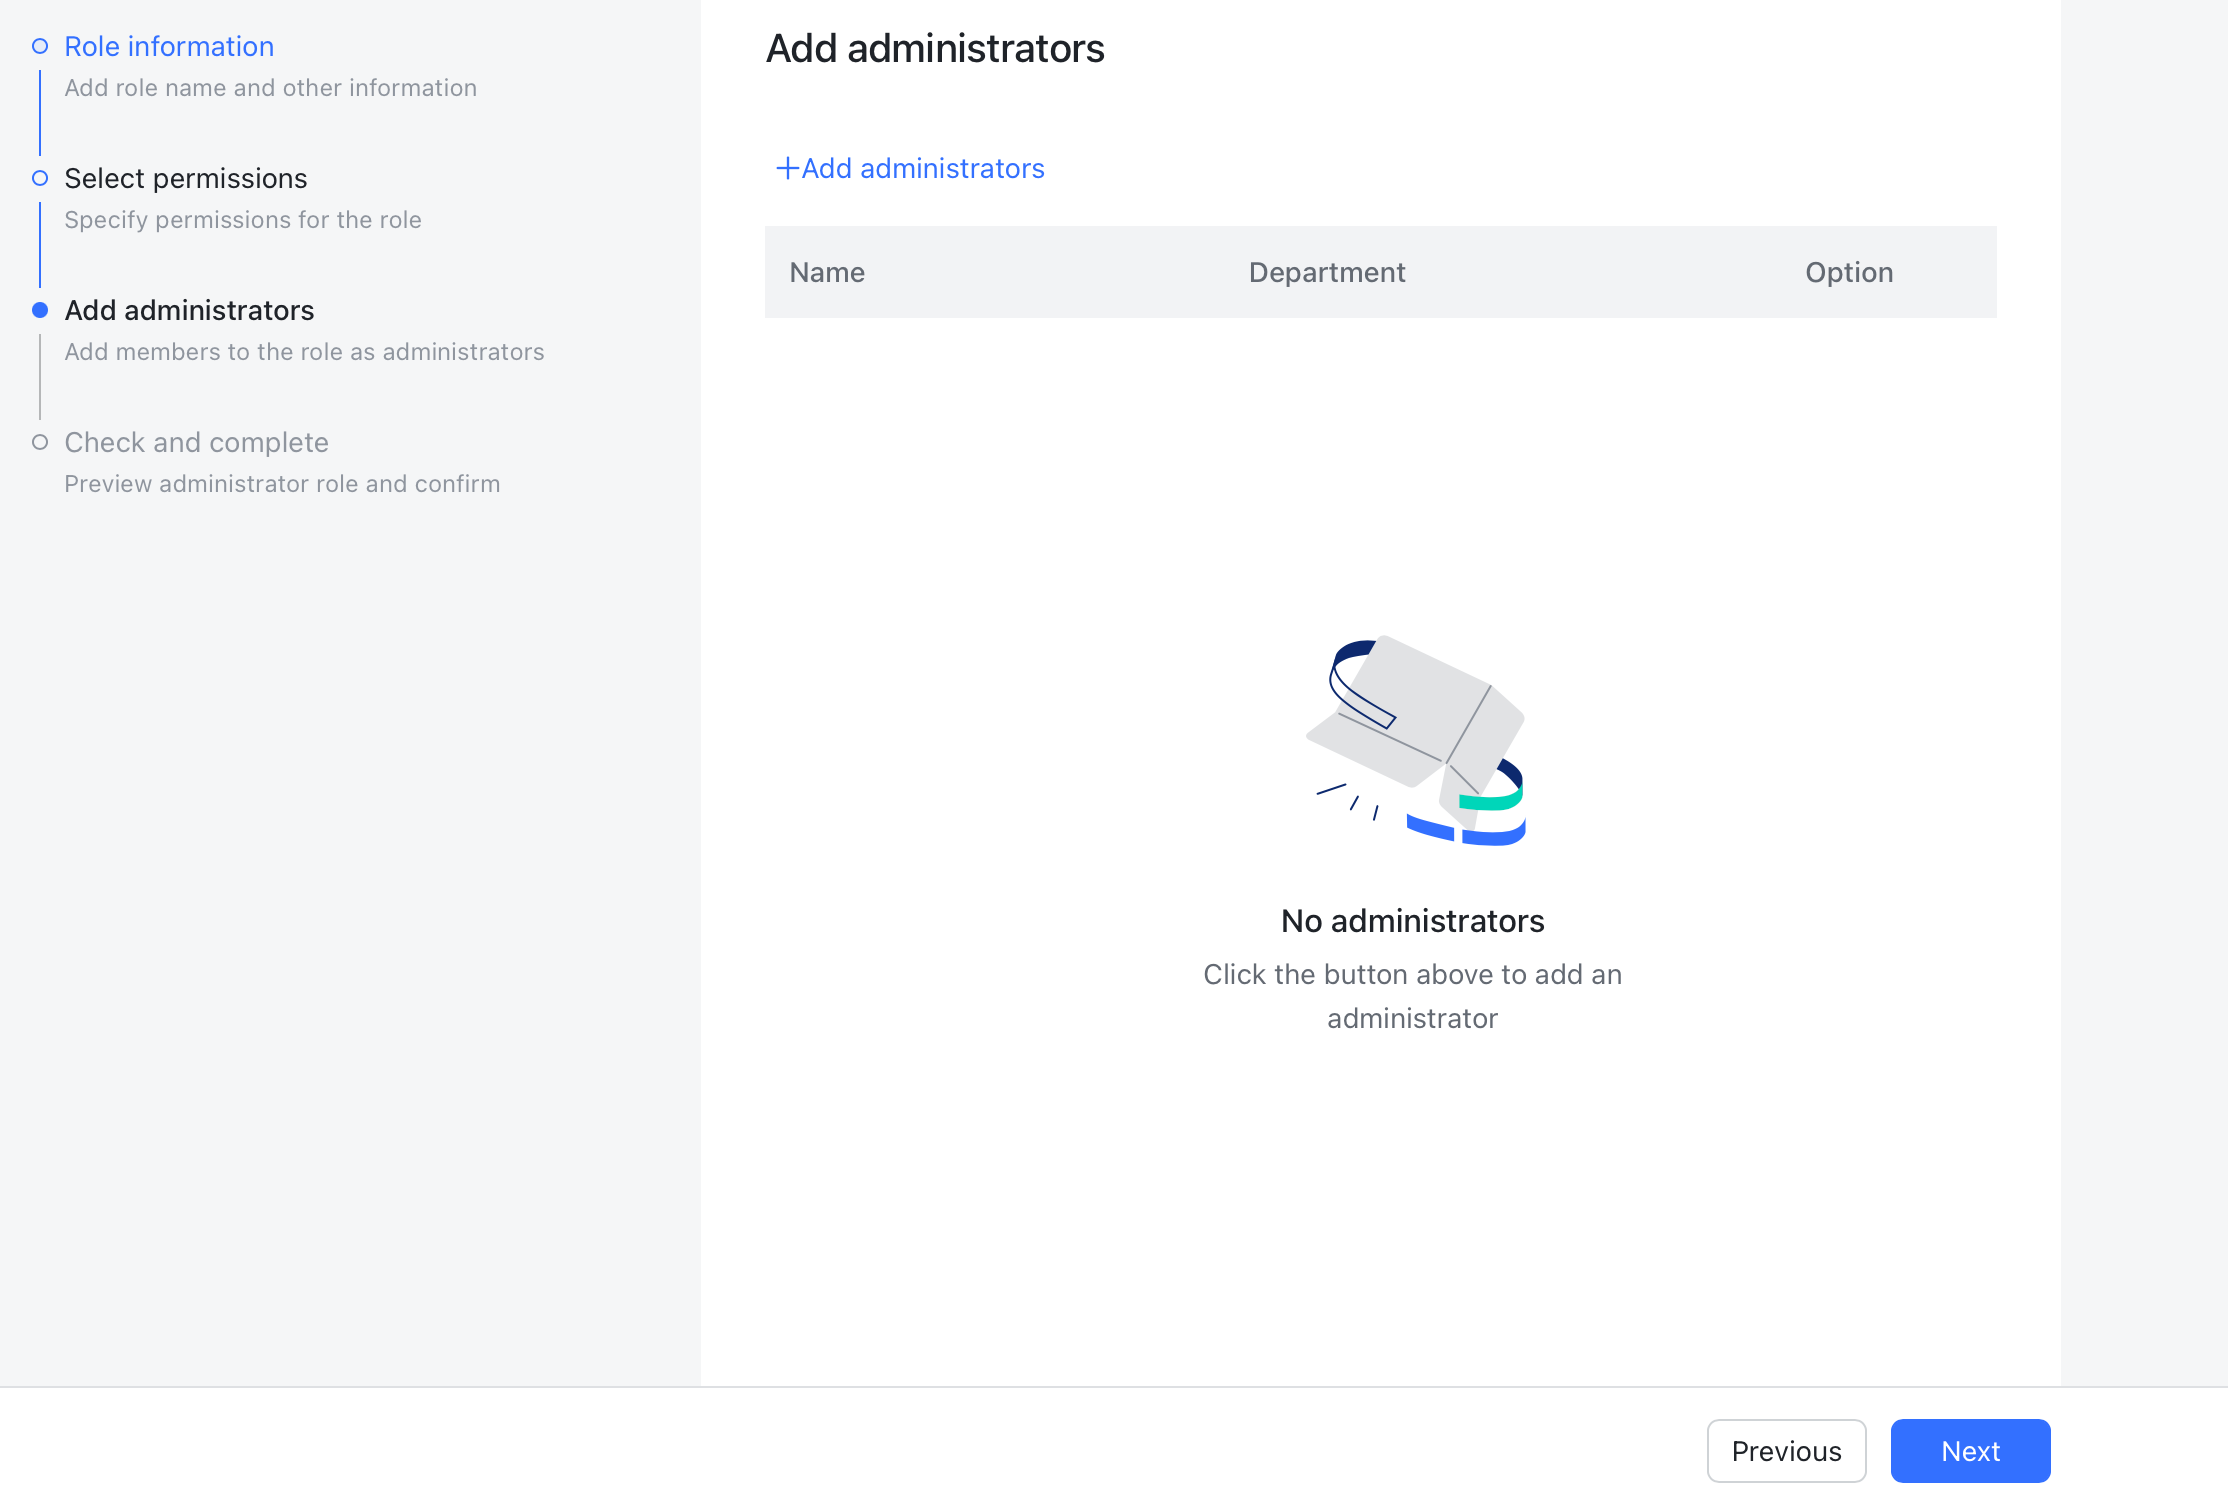Viewport: 2228px width, 1492px height.
Task: Click the Department column header
Action: [x=1326, y=272]
